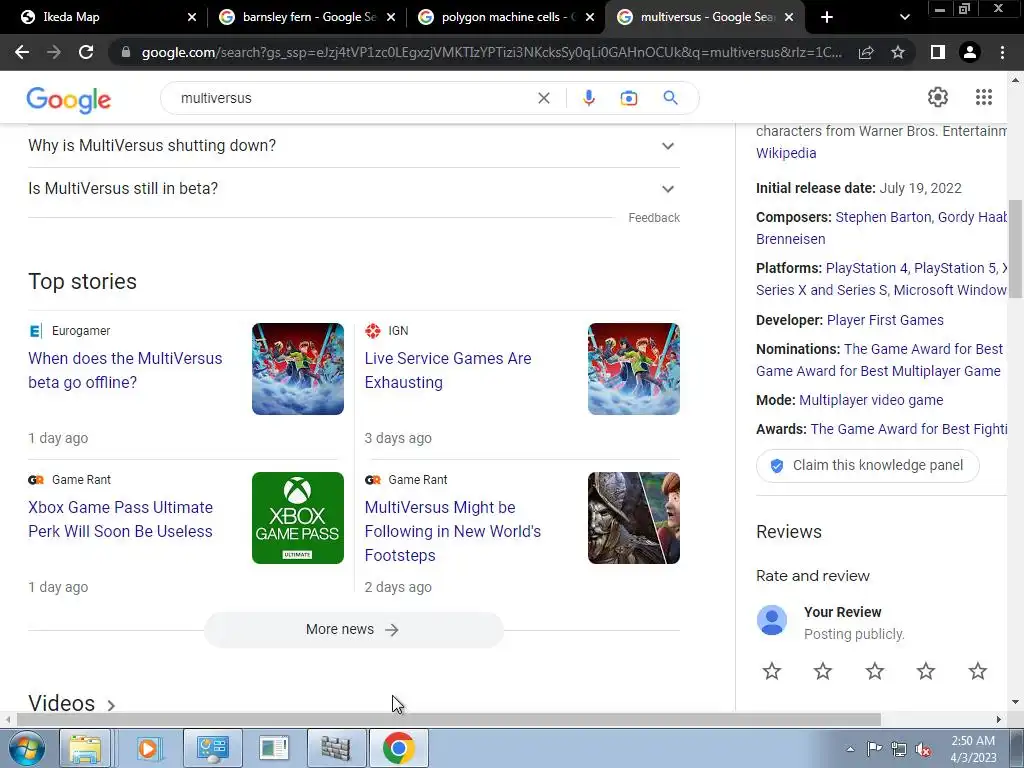The height and width of the screenshot is (768, 1024).
Task: Click the Feedback link
Action: pyautogui.click(x=654, y=217)
